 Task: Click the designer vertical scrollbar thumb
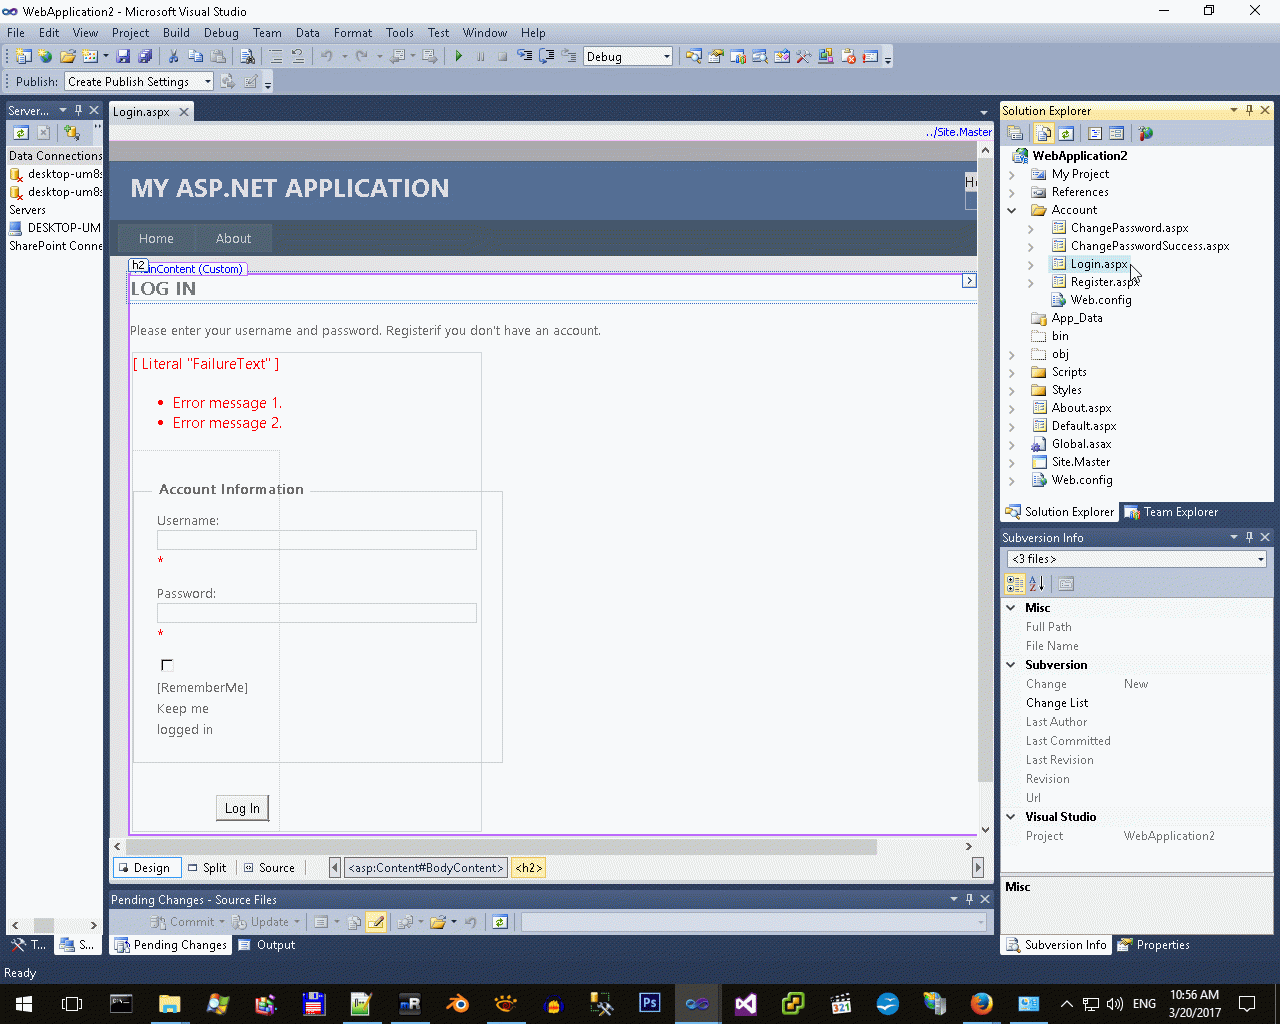[984, 470]
